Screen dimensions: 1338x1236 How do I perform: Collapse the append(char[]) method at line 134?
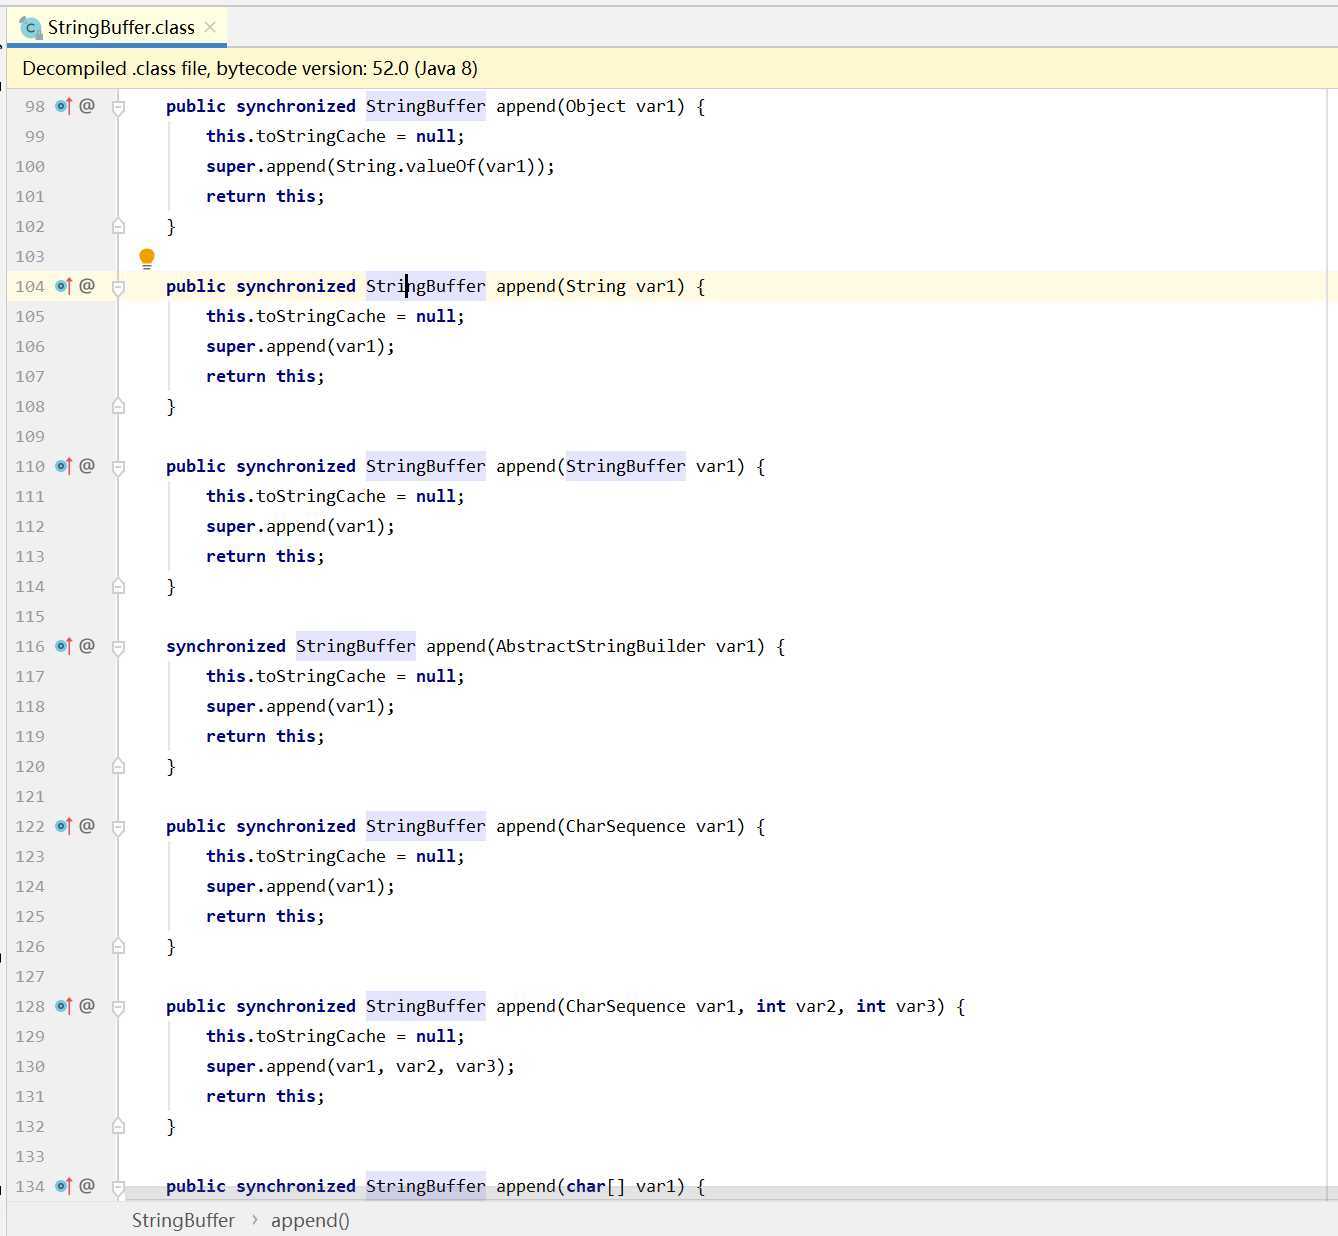[x=118, y=1187]
